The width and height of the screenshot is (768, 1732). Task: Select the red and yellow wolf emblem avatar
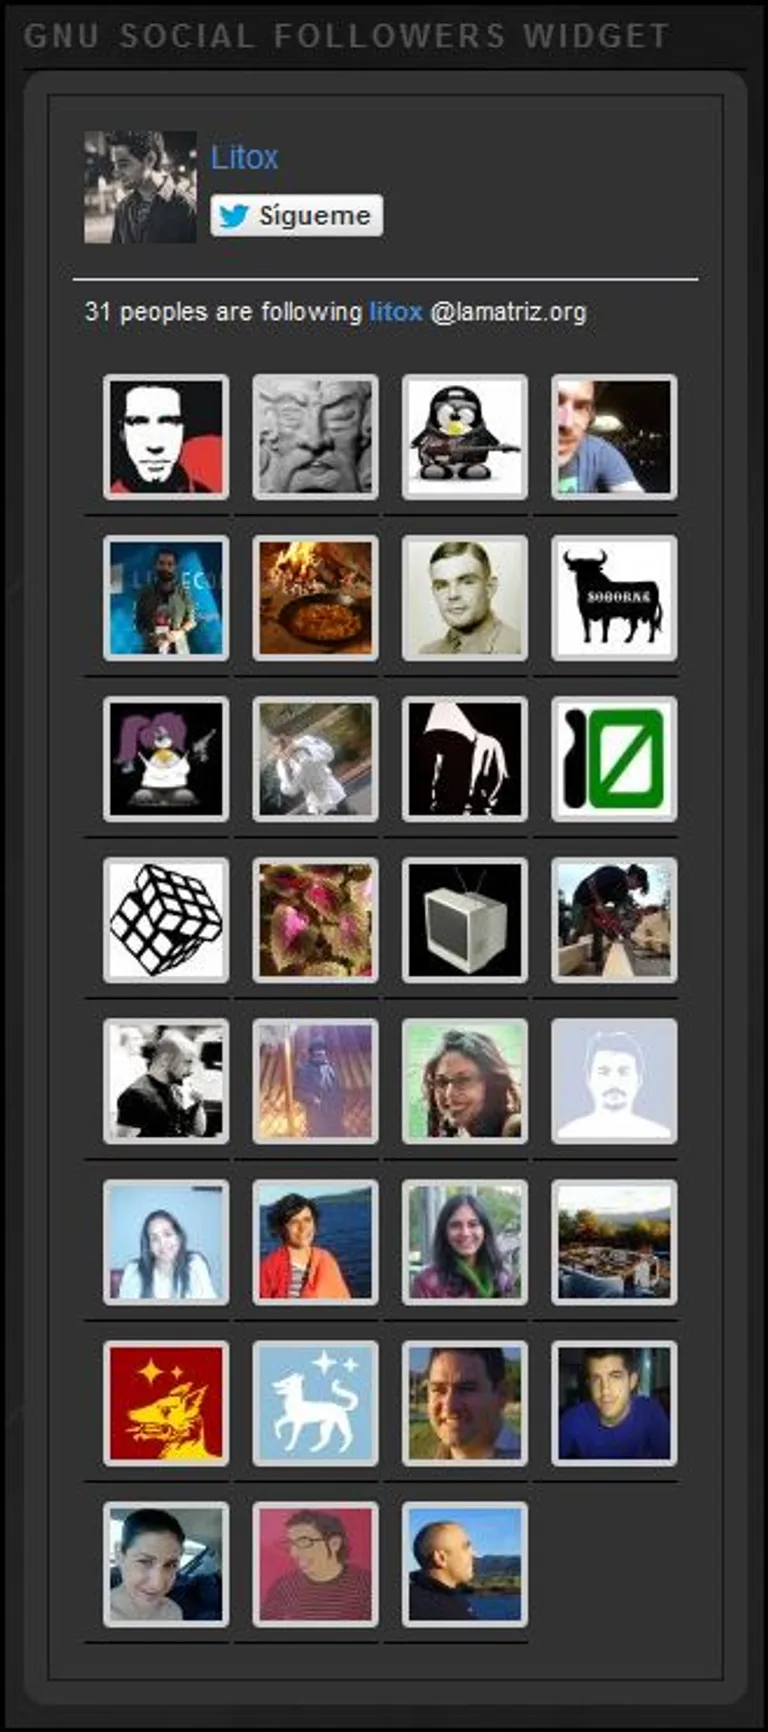166,1403
